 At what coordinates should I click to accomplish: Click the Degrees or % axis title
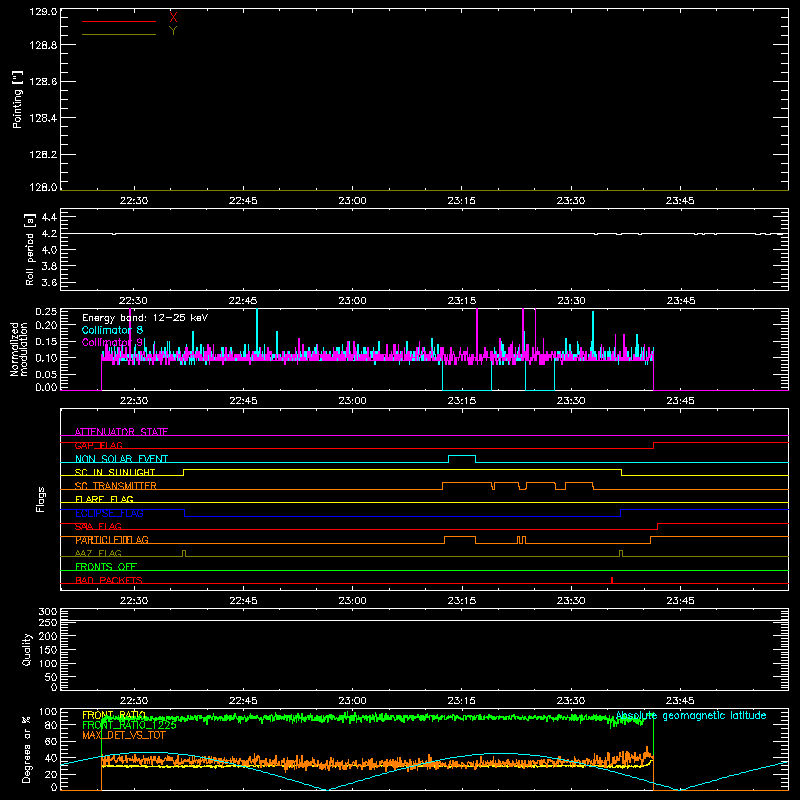pyautogui.click(x=27, y=749)
